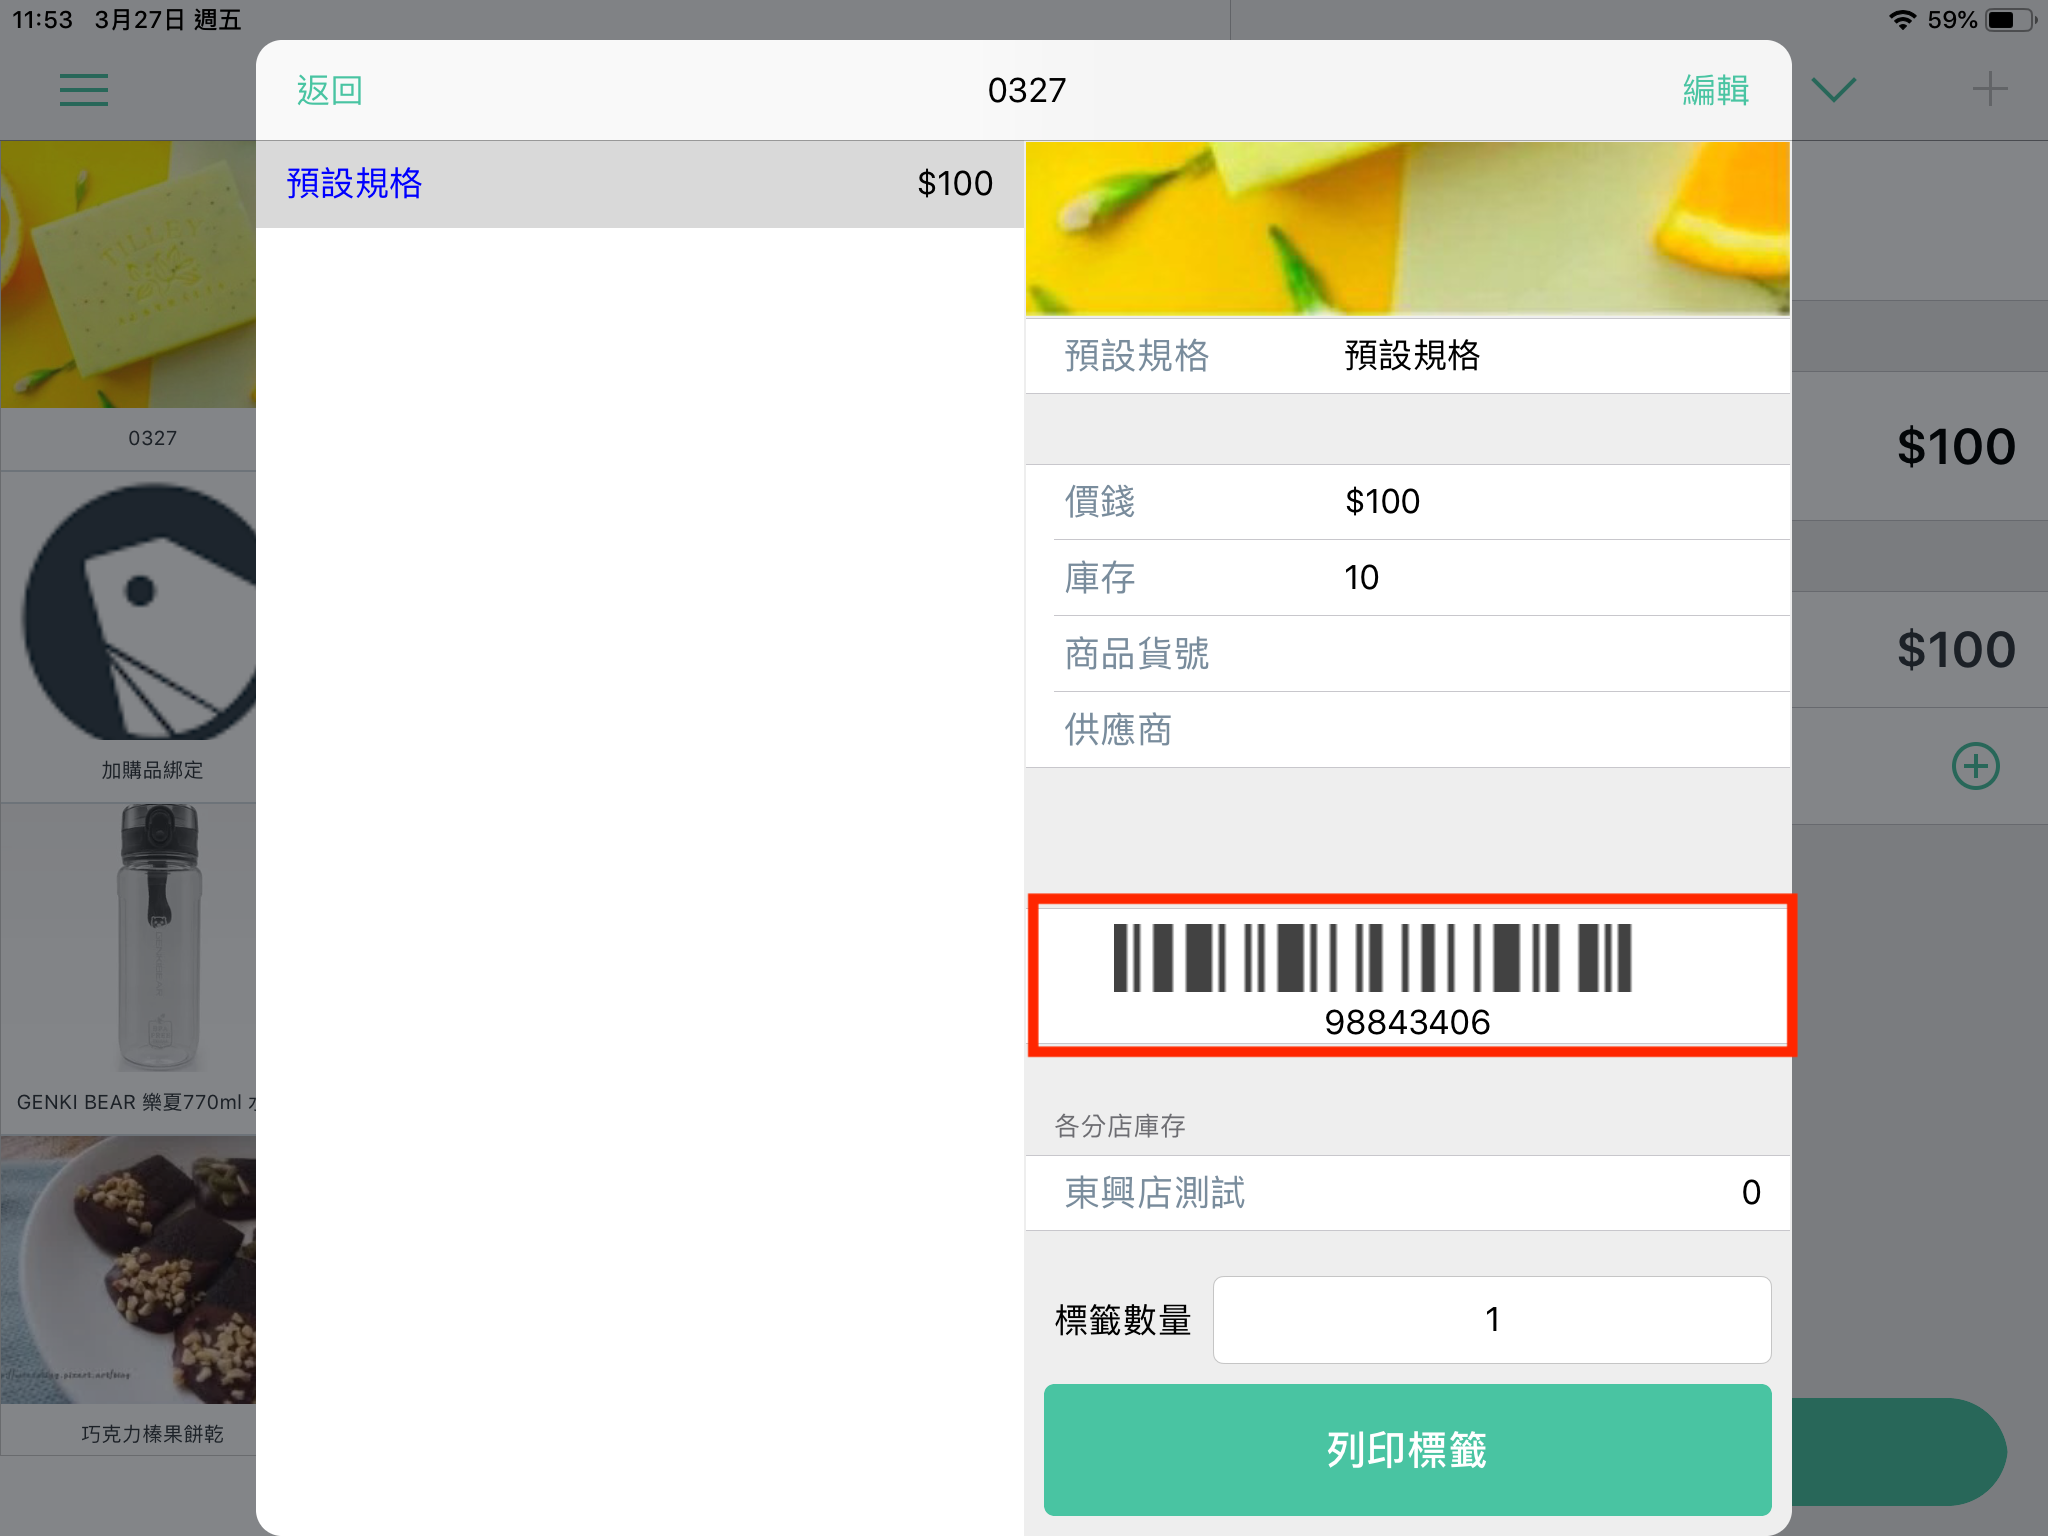Screen dimensions: 2048x1536
Task: Tap the circled plus add icon
Action: (x=1975, y=767)
